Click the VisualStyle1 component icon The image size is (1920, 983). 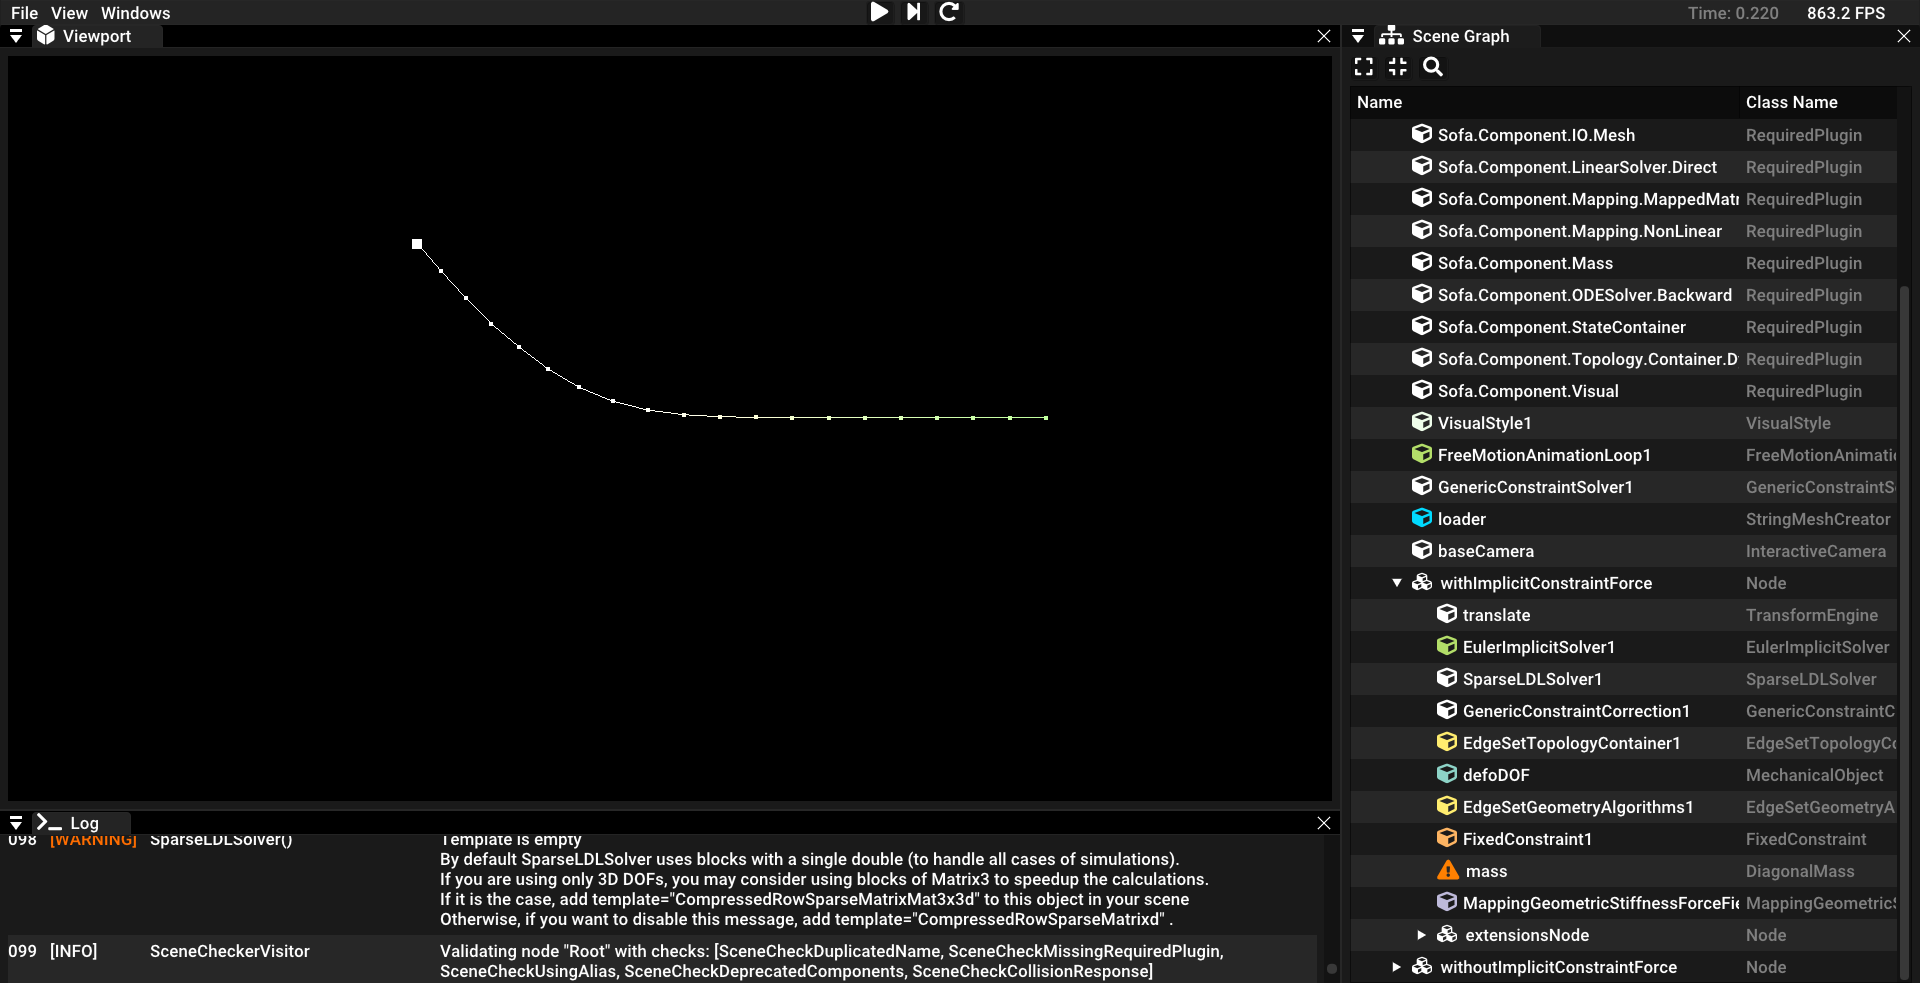point(1422,422)
